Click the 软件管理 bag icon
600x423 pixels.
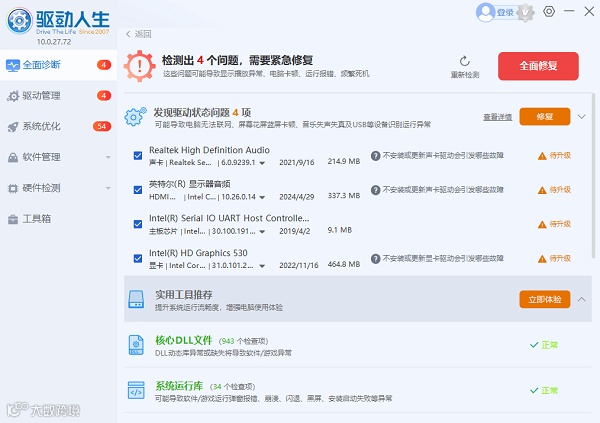point(13,157)
